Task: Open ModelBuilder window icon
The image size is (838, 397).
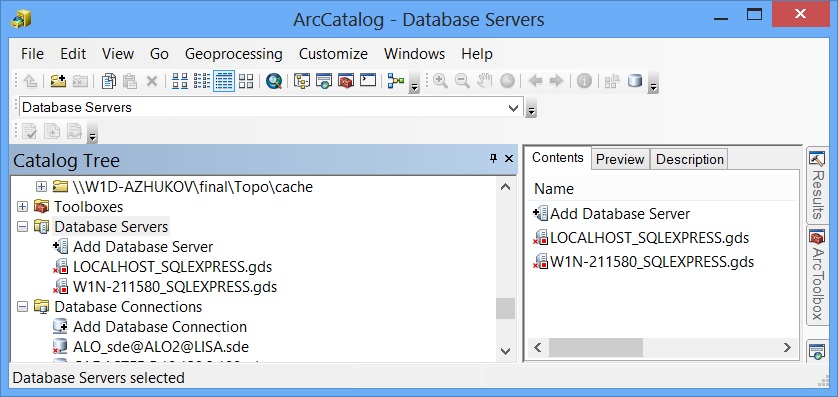Action: (x=395, y=81)
